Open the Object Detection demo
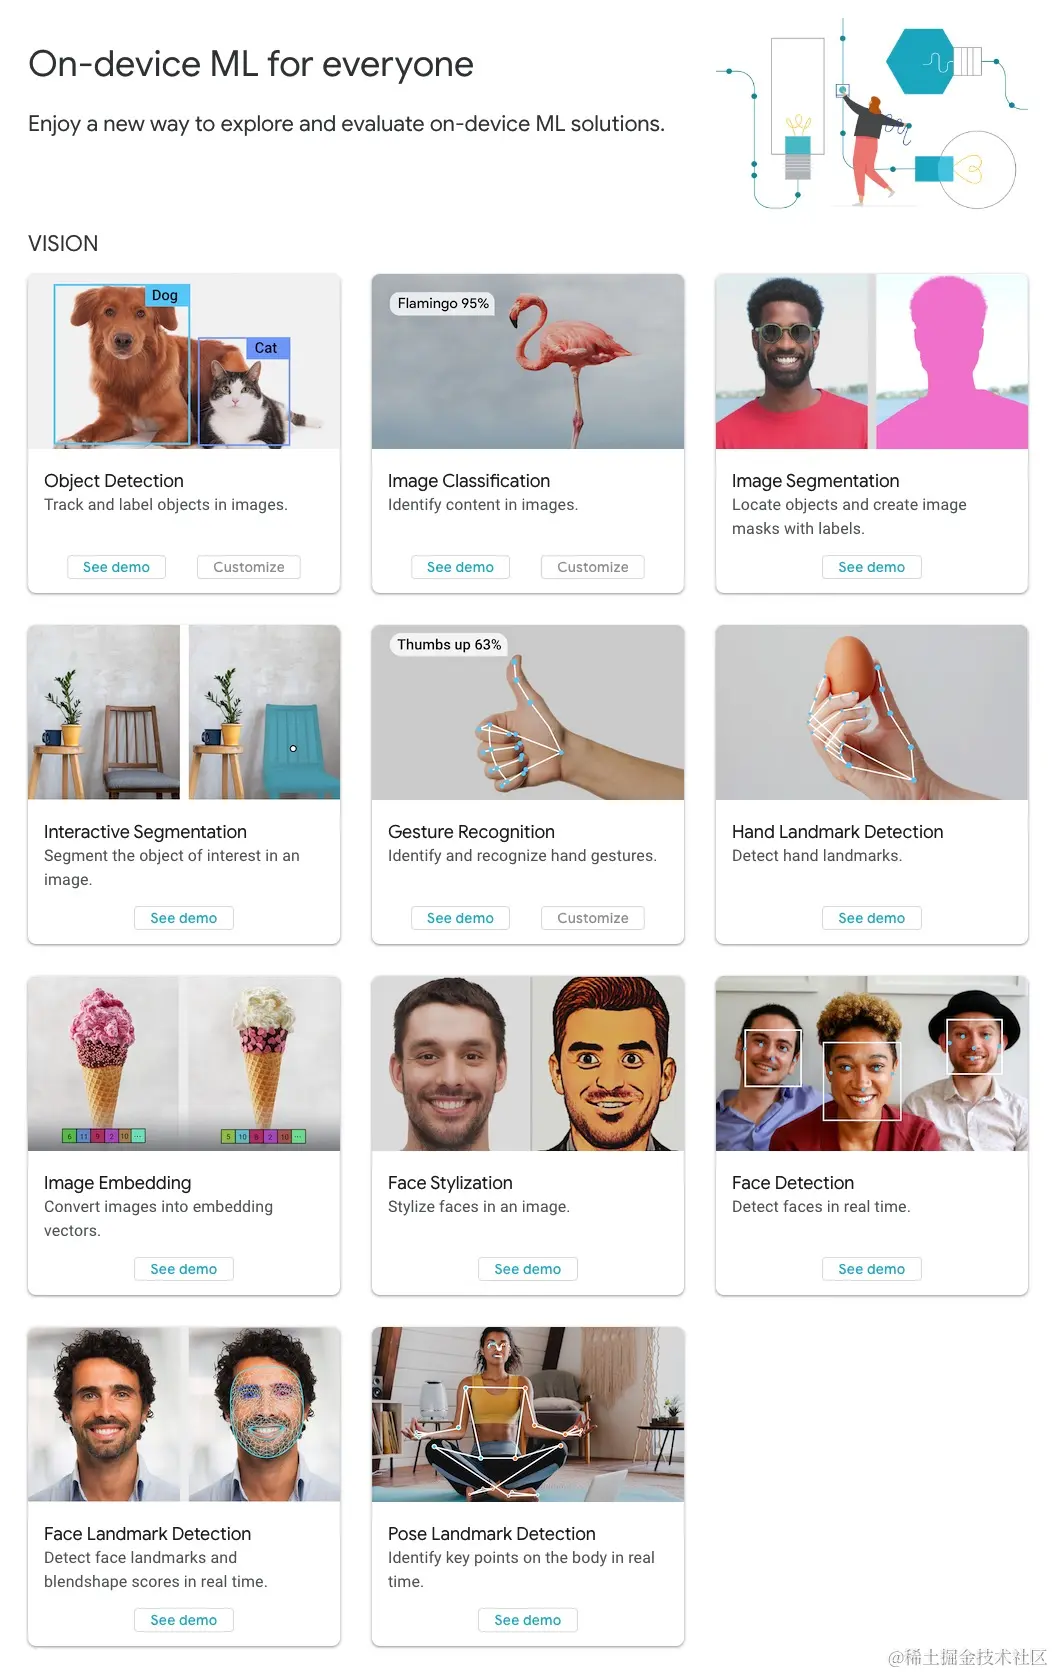Image resolution: width=1054 pixels, height=1674 pixels. (116, 567)
